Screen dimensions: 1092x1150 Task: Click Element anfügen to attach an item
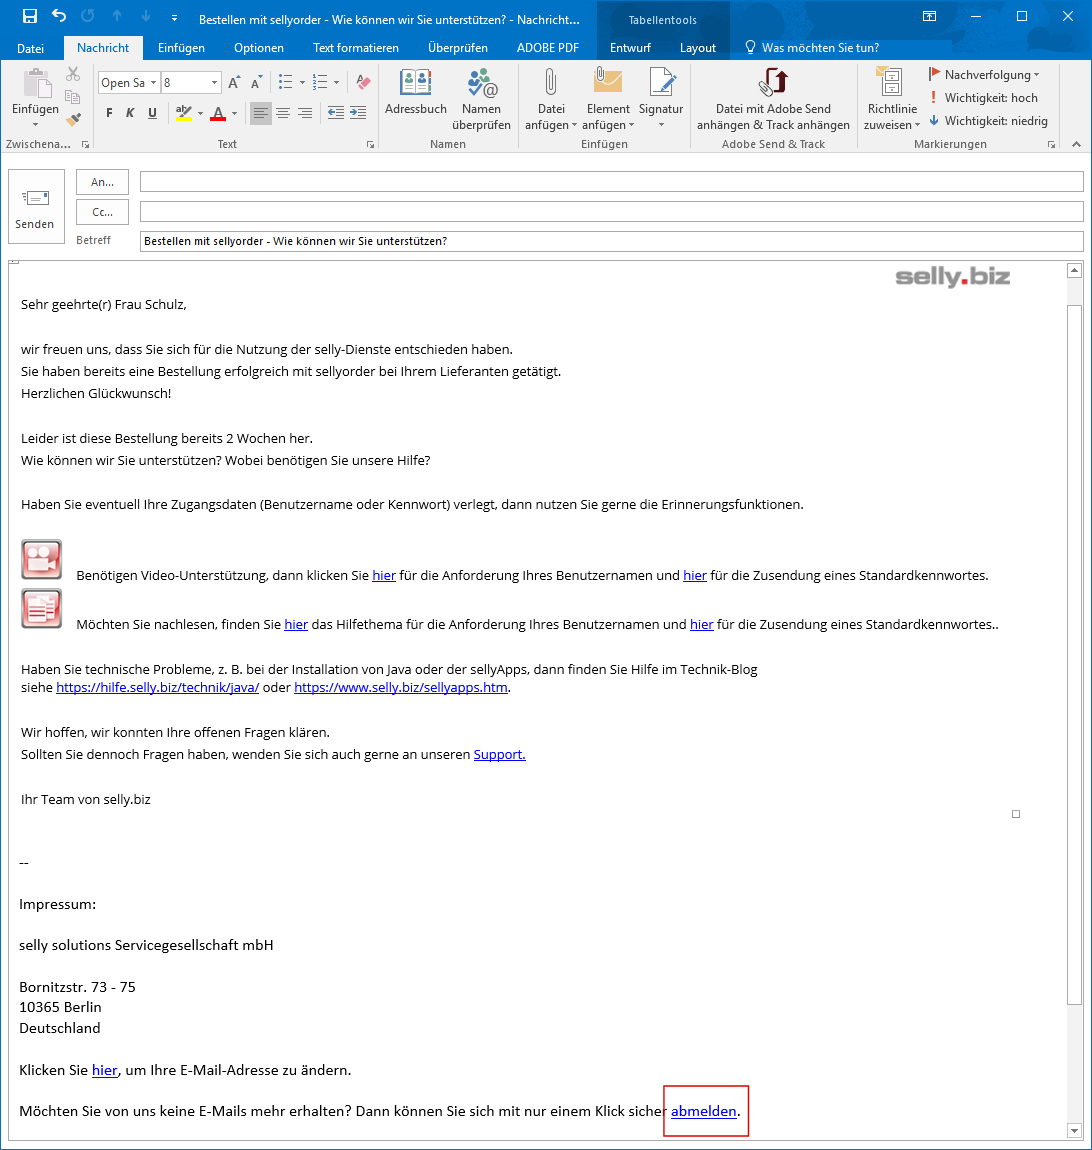608,100
